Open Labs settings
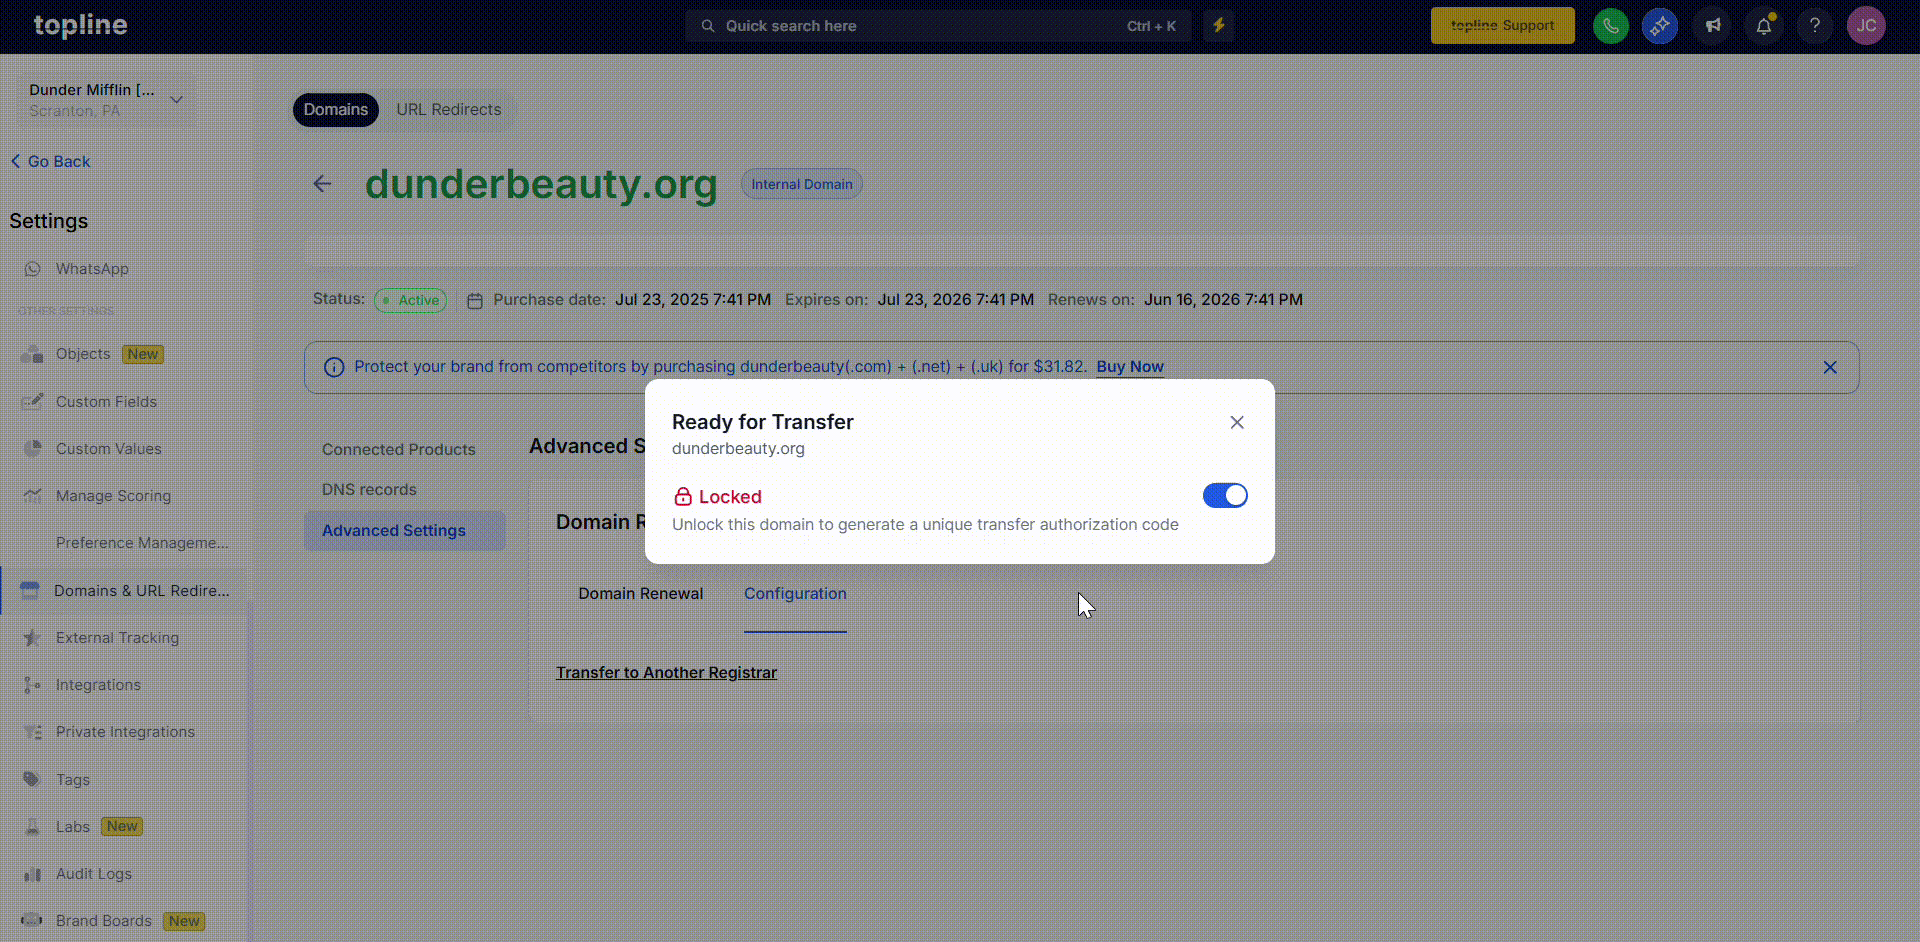The width and height of the screenshot is (1920, 942). point(73,827)
